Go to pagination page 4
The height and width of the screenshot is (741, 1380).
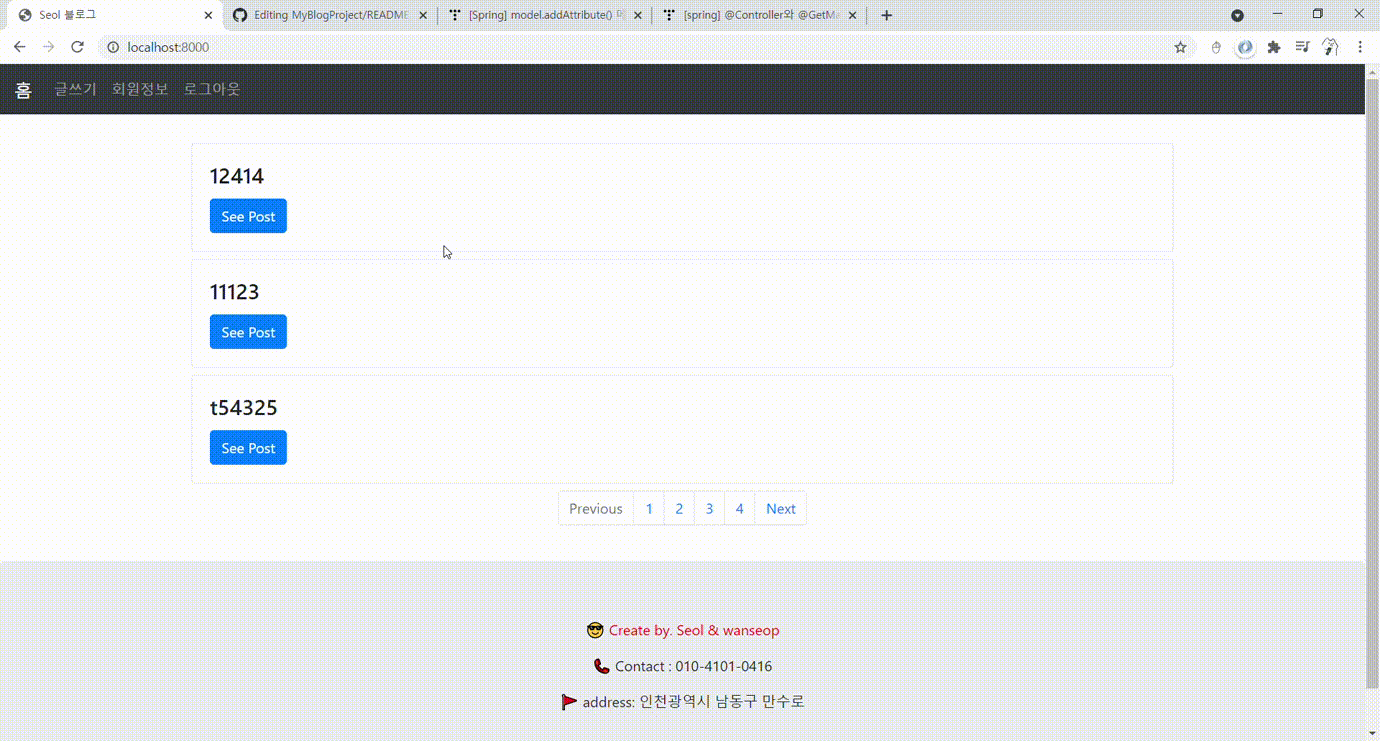point(739,508)
